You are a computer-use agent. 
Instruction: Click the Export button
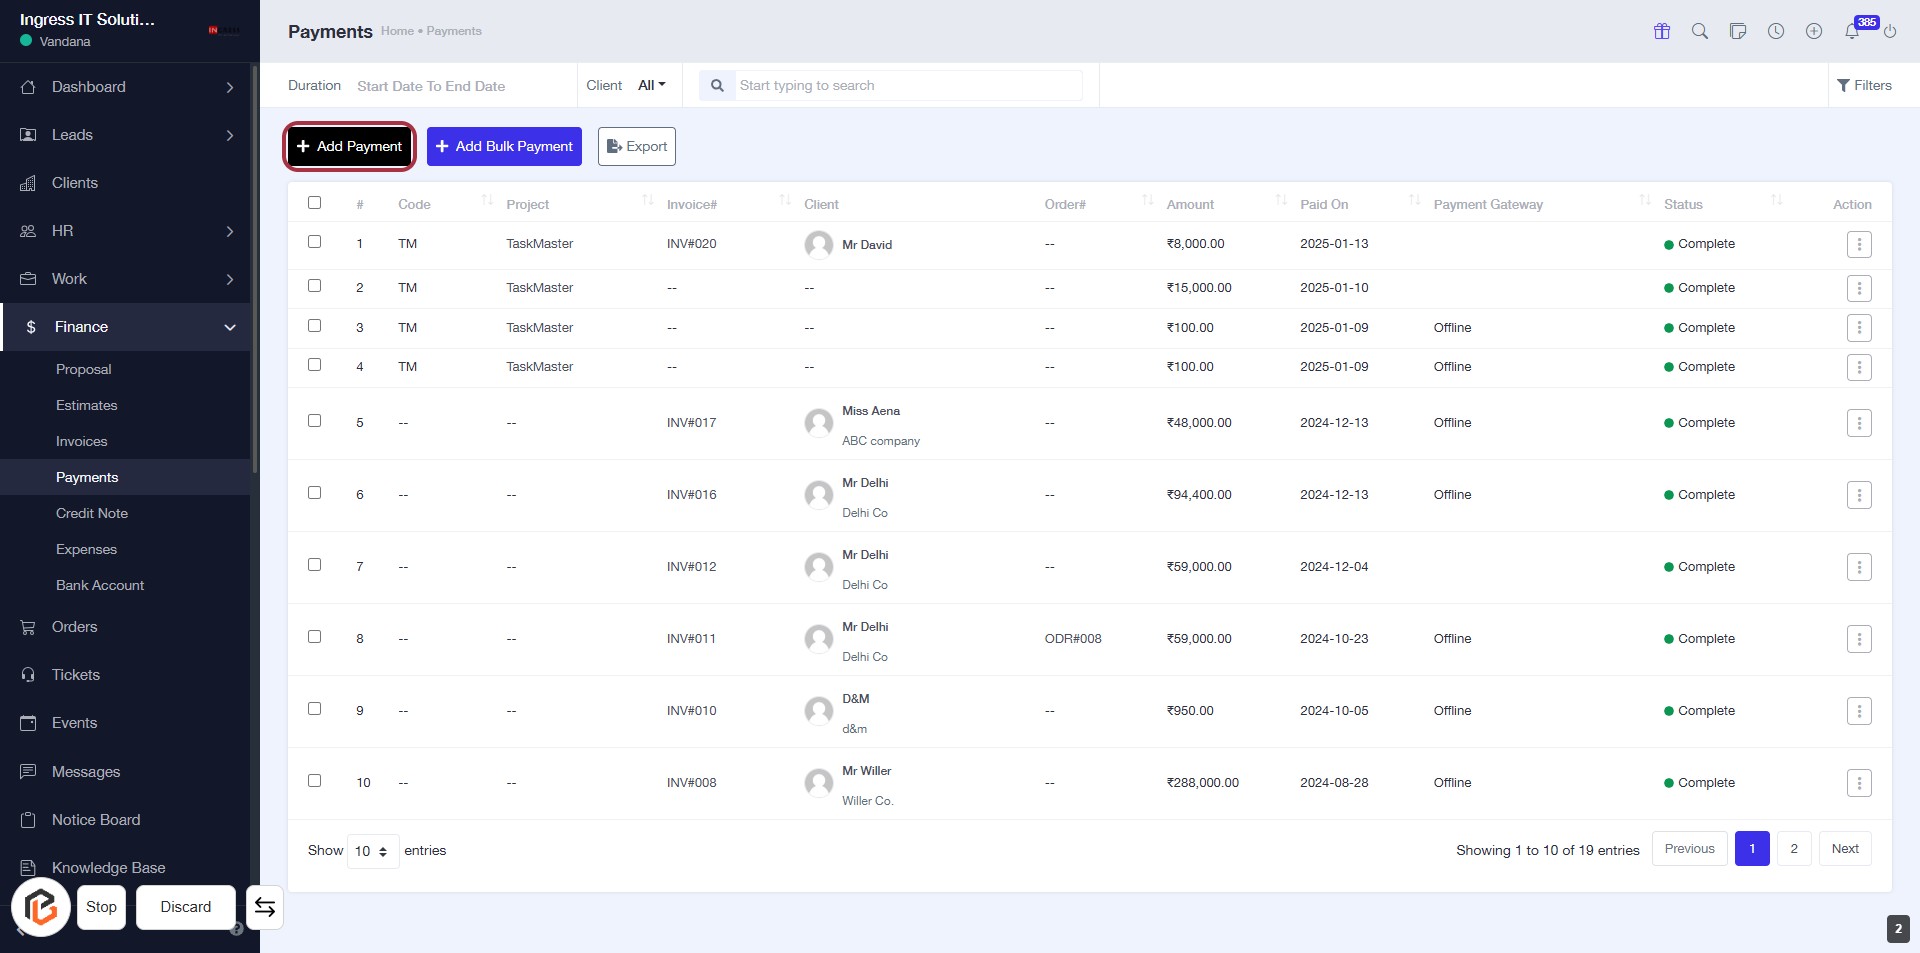637,146
